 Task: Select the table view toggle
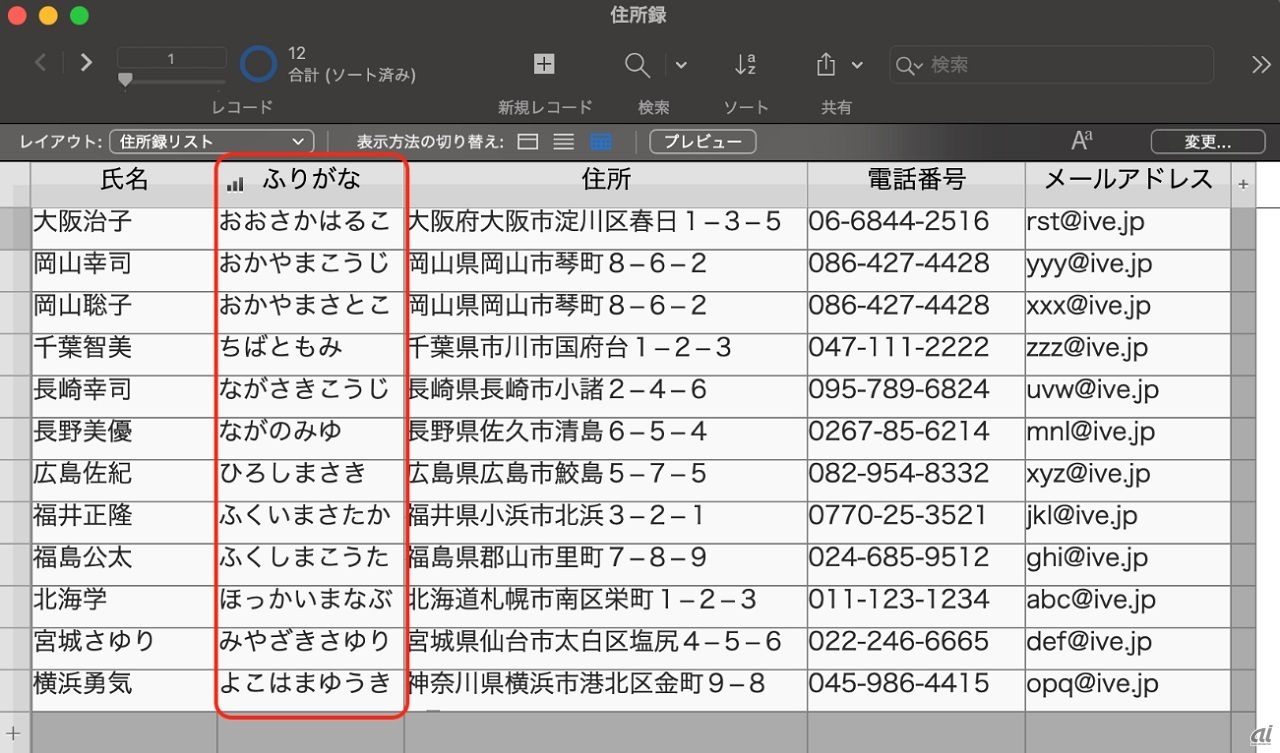coord(601,142)
